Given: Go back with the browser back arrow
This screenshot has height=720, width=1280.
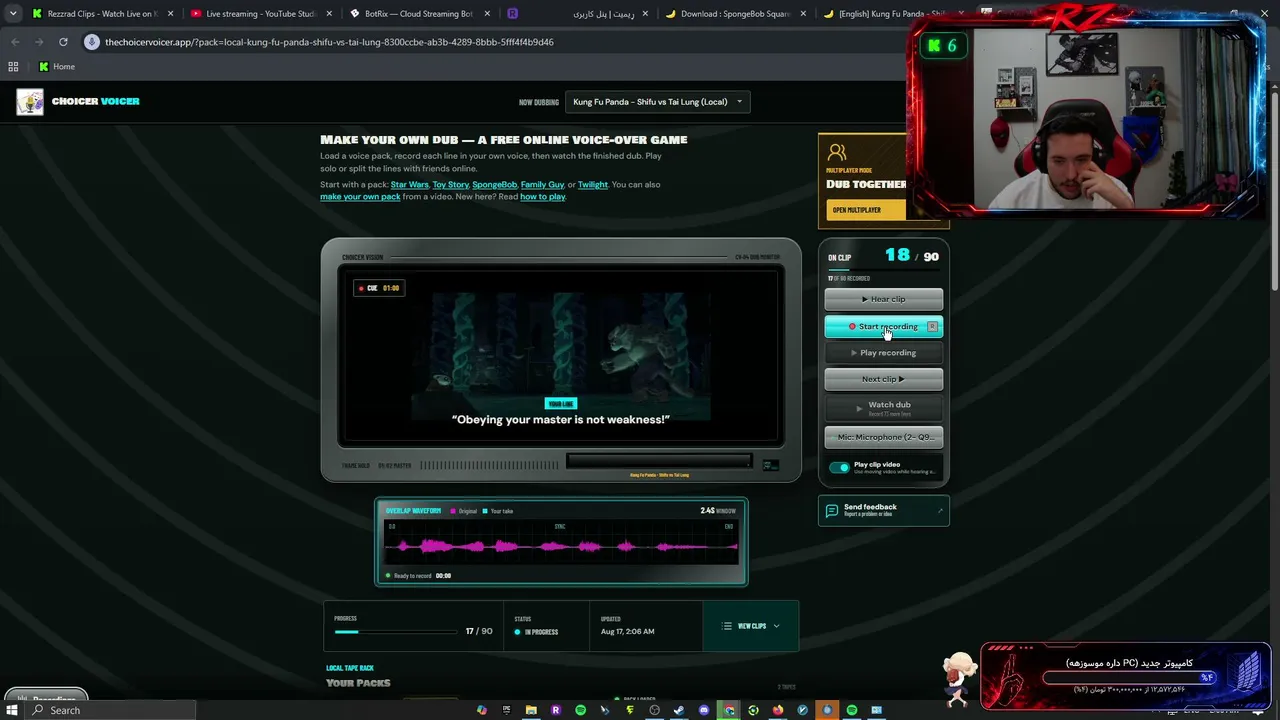Looking at the screenshot, I should tap(15, 42).
